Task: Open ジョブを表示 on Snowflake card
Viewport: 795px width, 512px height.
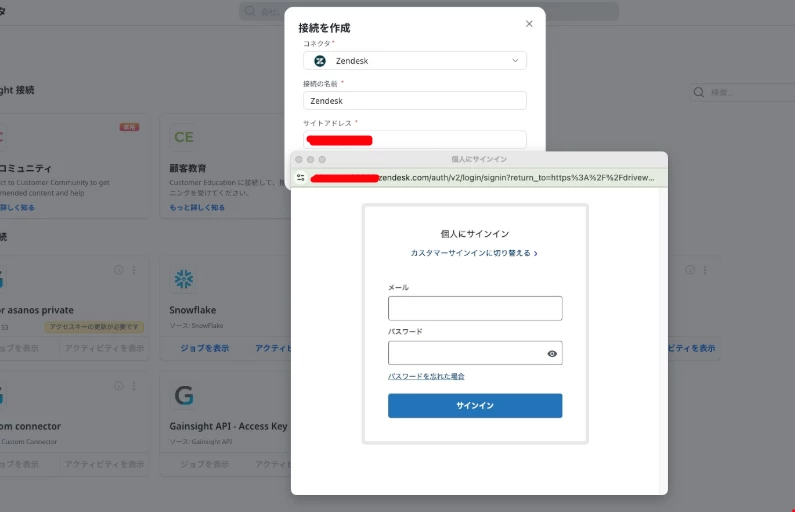Action: pyautogui.click(x=204, y=348)
